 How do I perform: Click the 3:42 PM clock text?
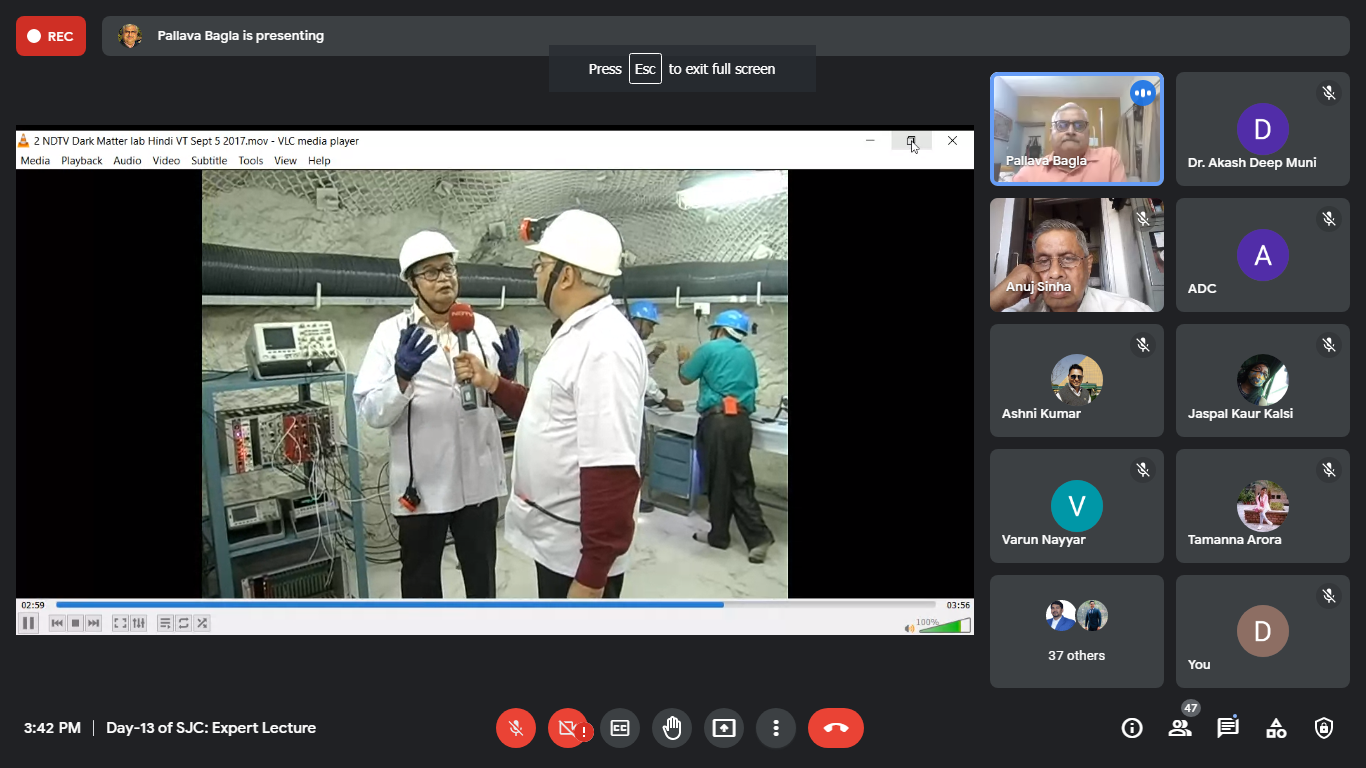pos(52,728)
